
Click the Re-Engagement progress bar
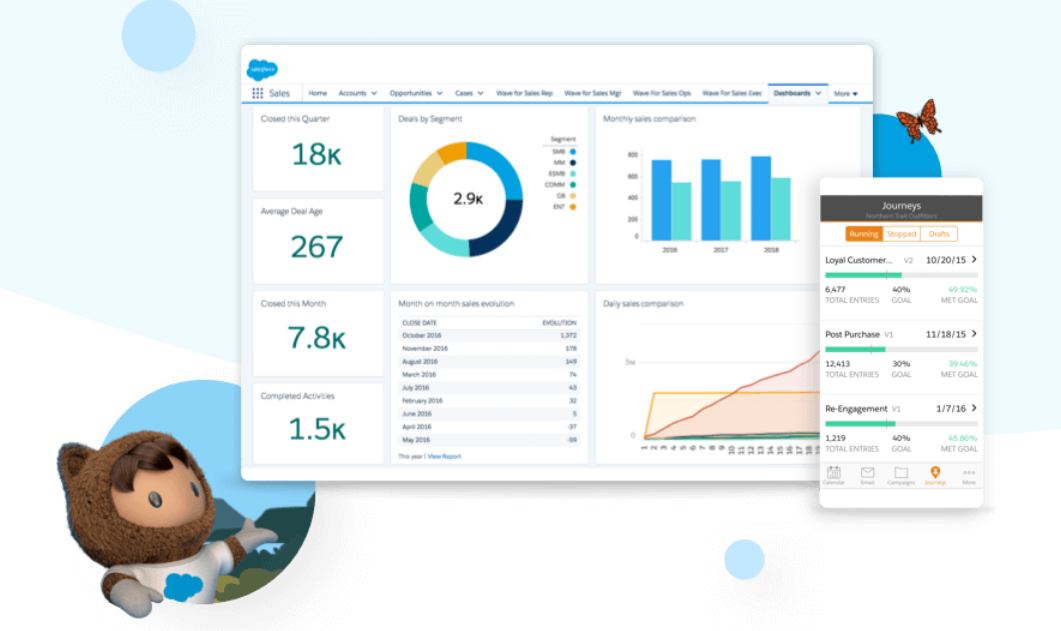[x=901, y=424]
